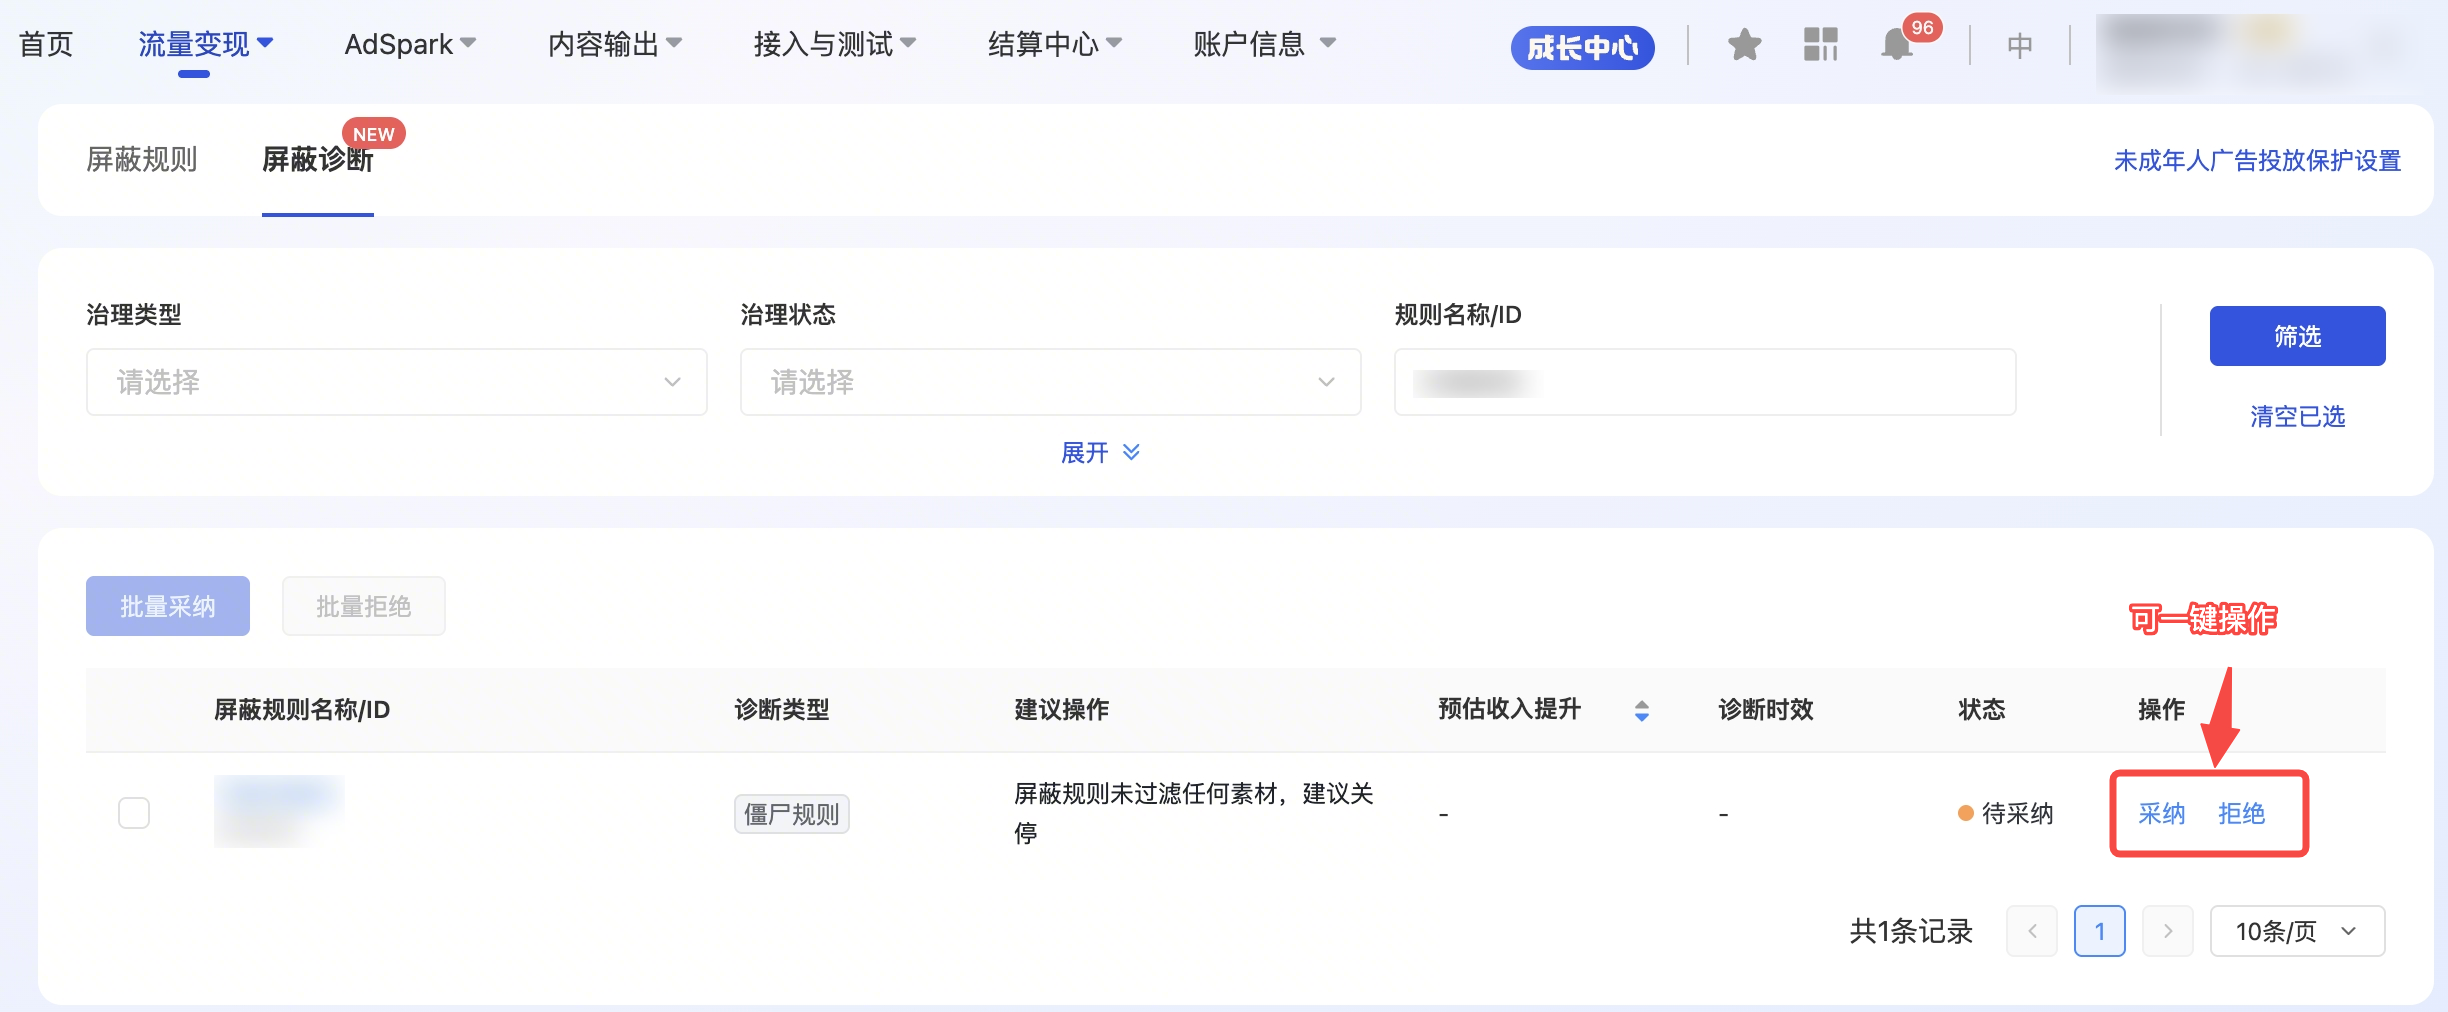Open the grid apps icon
2448x1012 pixels.
click(1820, 45)
